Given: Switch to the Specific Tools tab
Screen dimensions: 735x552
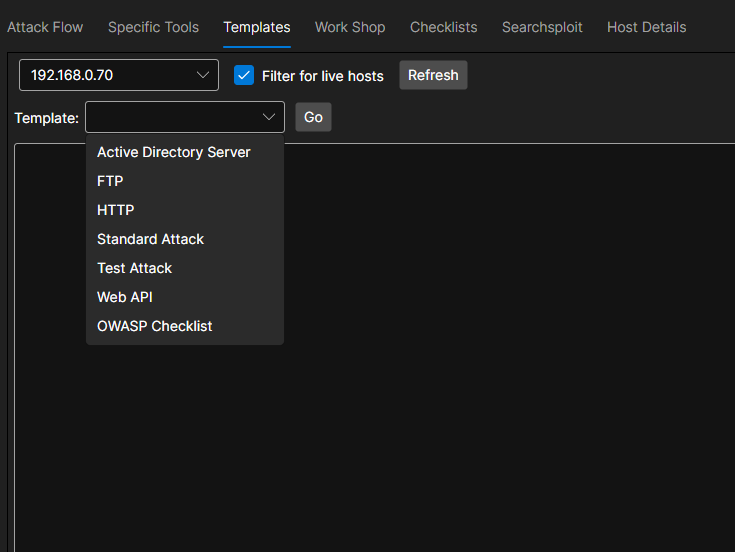Looking at the screenshot, I should pos(153,27).
